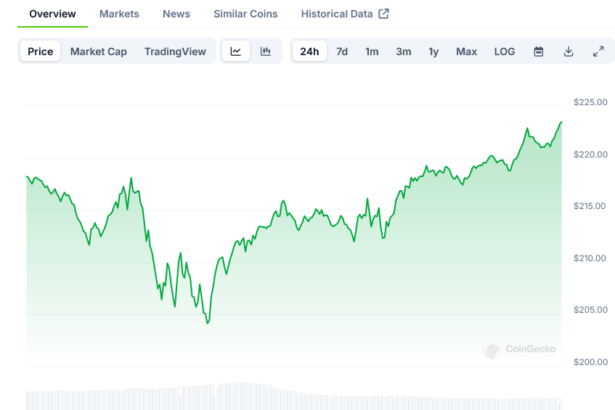Set chart range to 7d
The width and height of the screenshot is (615, 410).
[x=342, y=51]
